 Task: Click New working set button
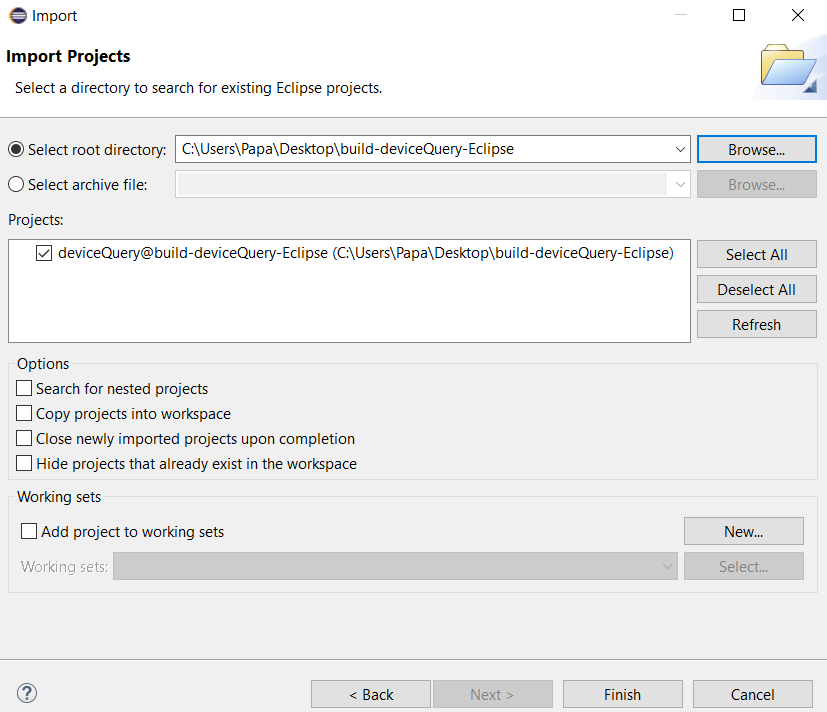coord(743,531)
